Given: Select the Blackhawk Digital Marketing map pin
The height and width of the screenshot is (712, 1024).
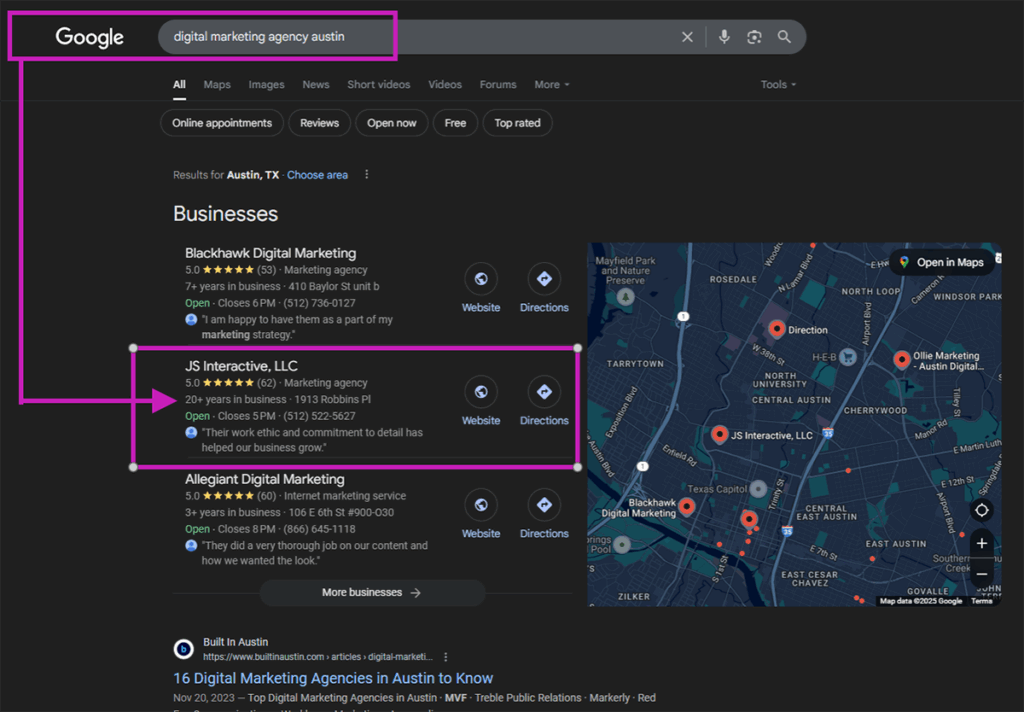Looking at the screenshot, I should pyautogui.click(x=686, y=506).
